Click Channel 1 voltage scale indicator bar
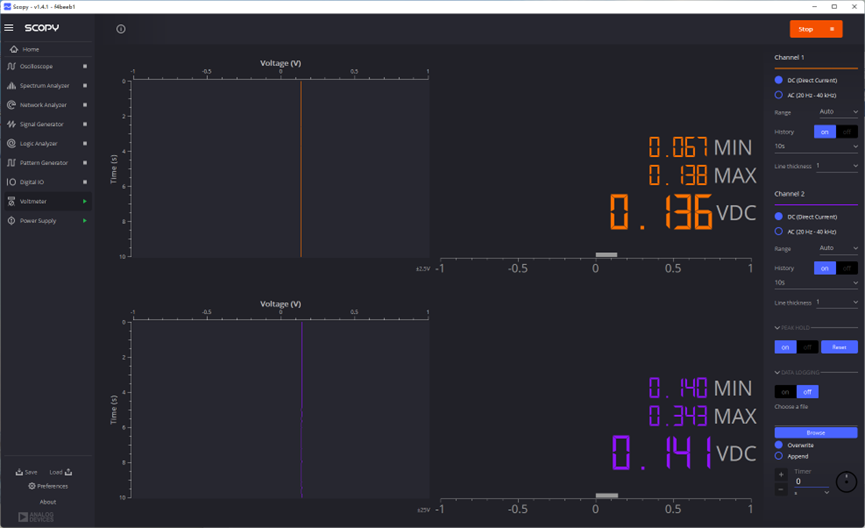 (606, 254)
